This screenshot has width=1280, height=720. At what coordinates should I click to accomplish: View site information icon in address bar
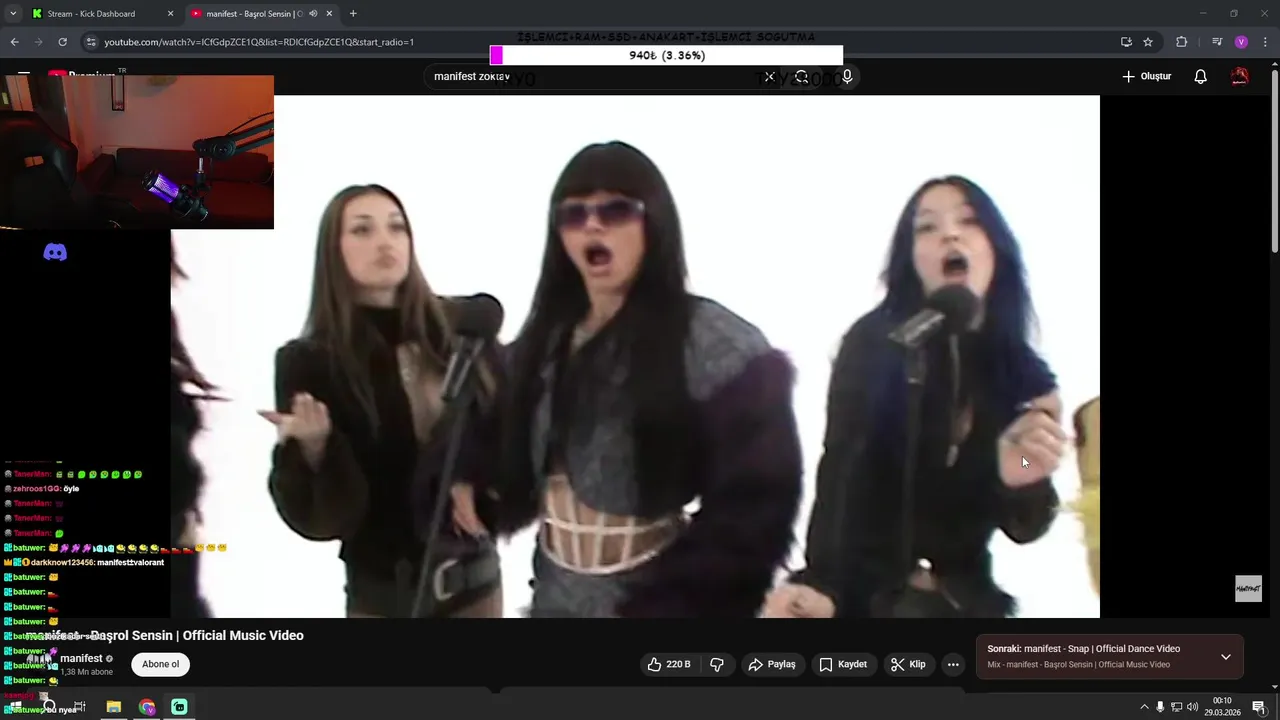pyautogui.click(x=91, y=42)
